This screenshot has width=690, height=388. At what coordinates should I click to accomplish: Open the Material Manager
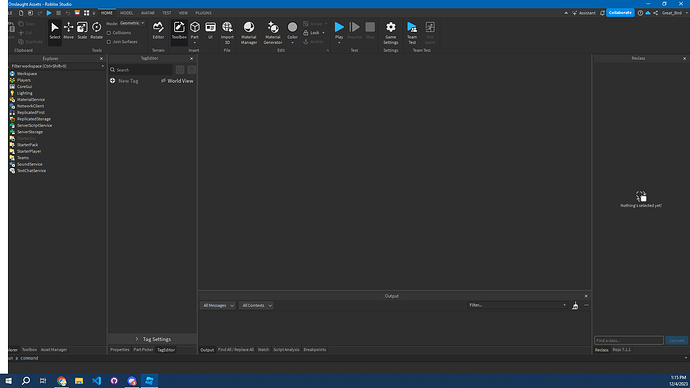(x=249, y=33)
